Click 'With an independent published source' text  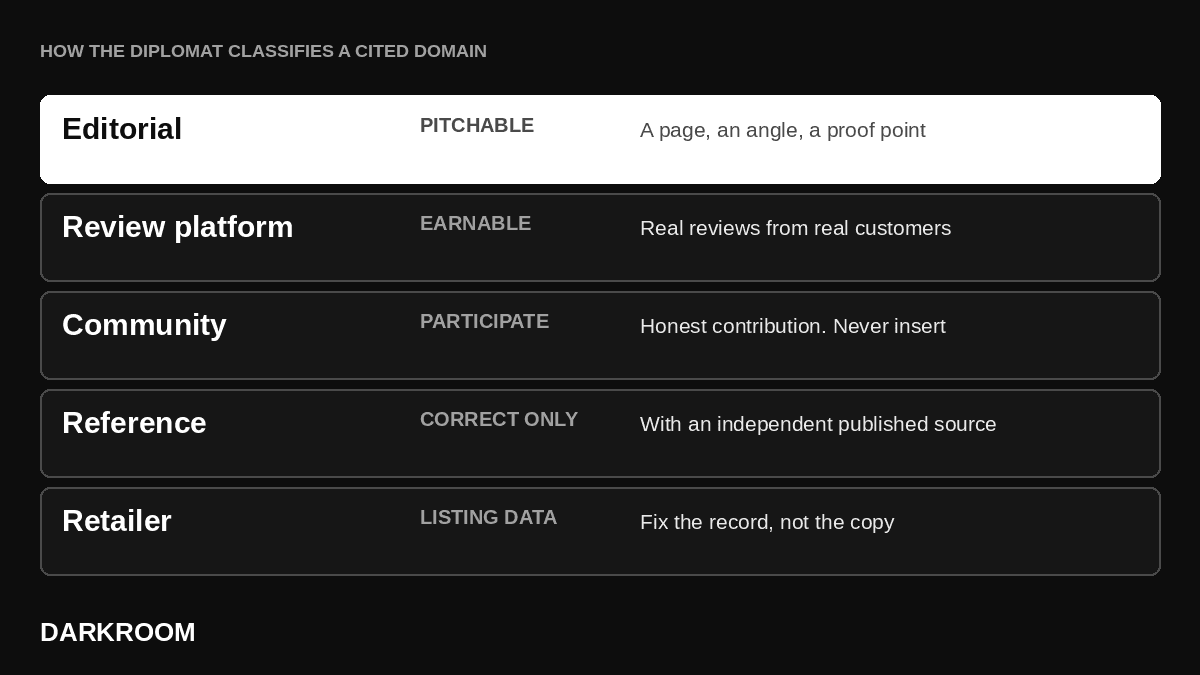(x=818, y=424)
